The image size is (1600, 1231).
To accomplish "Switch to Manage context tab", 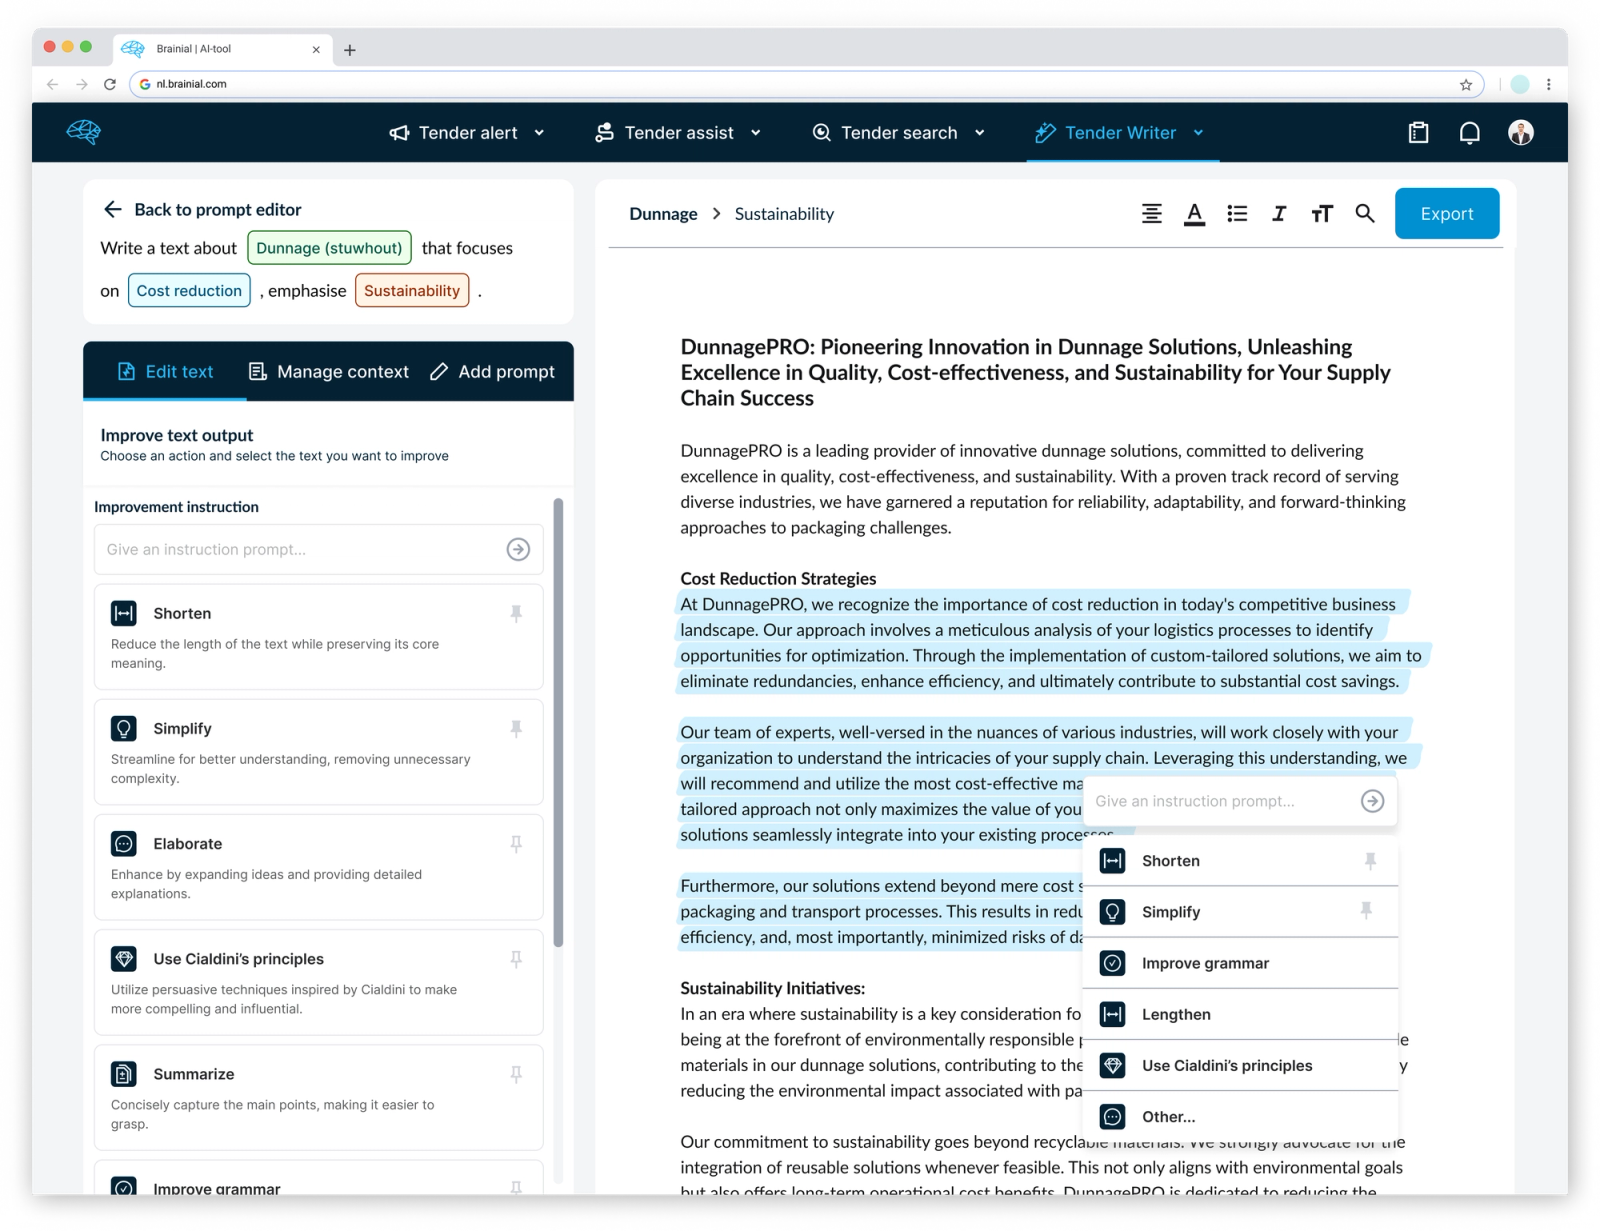I will click(329, 371).
